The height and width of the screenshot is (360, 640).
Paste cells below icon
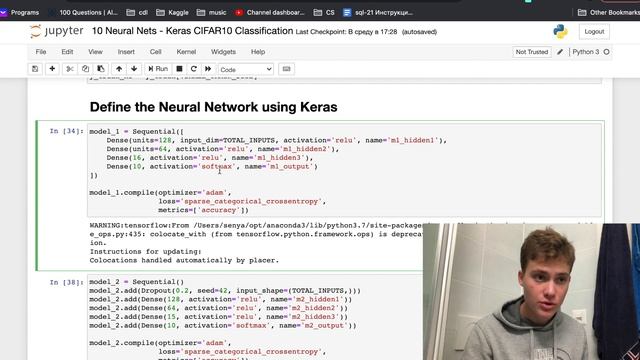[x=101, y=69]
